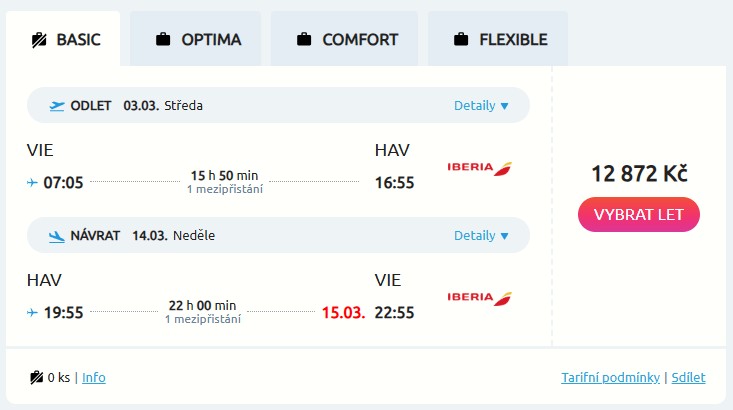Viewport: 733px width, 410px height.
Task: Click the landing plane icon beside NÁVRAT
Action: coord(56,236)
